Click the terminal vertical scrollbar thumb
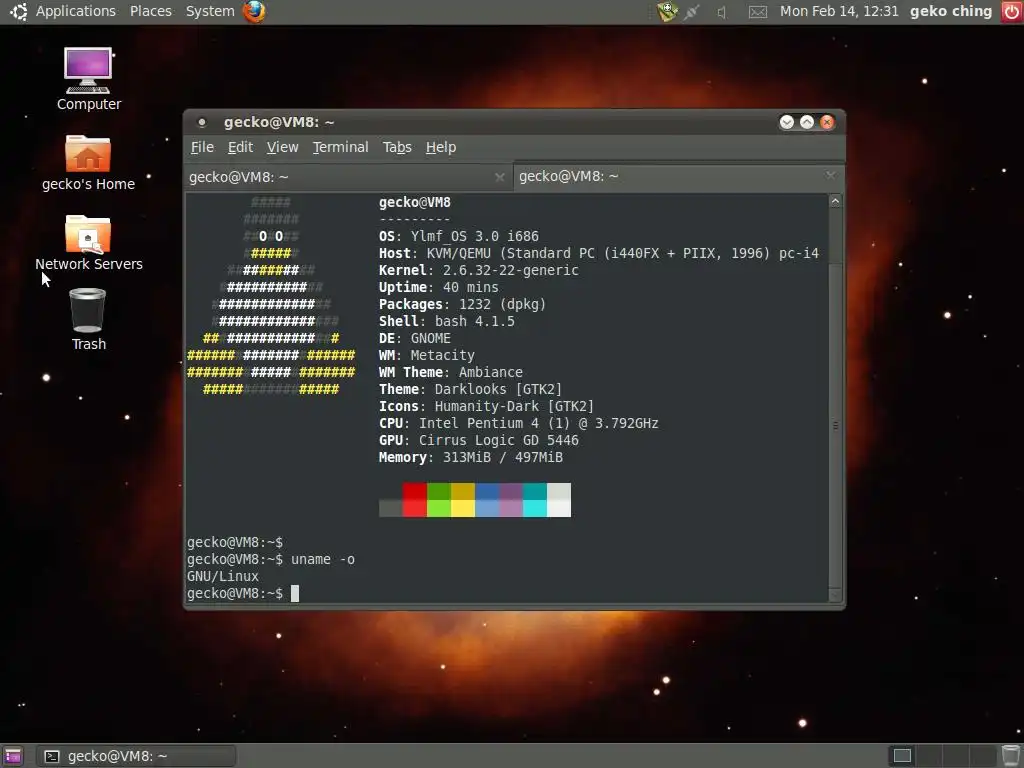Viewport: 1024px width, 768px height. pyautogui.click(x=835, y=426)
